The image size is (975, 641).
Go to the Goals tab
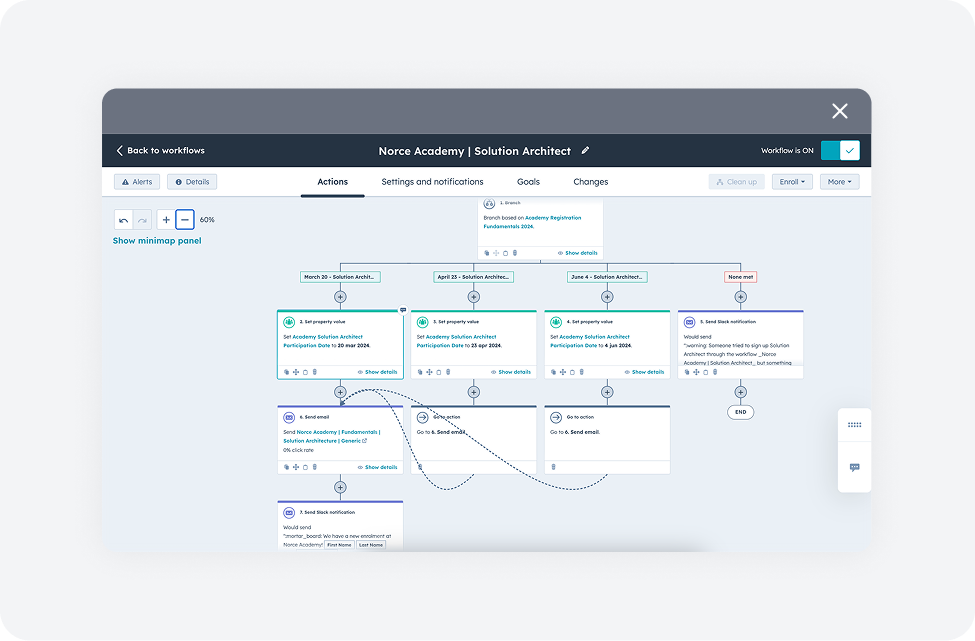tap(529, 182)
